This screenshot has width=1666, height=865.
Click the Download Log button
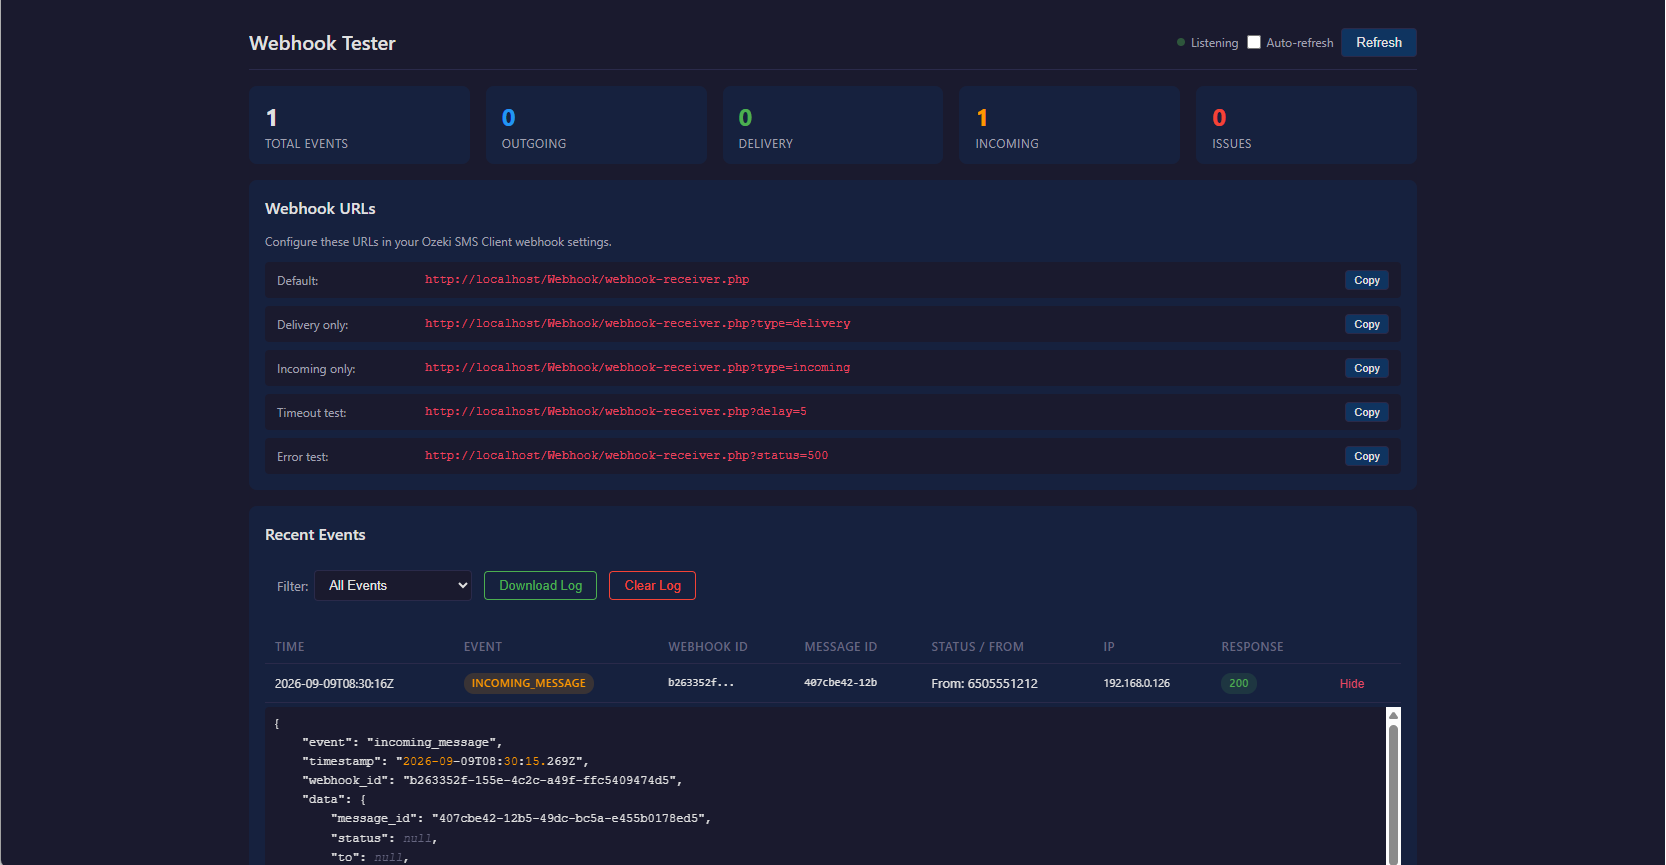coord(540,585)
